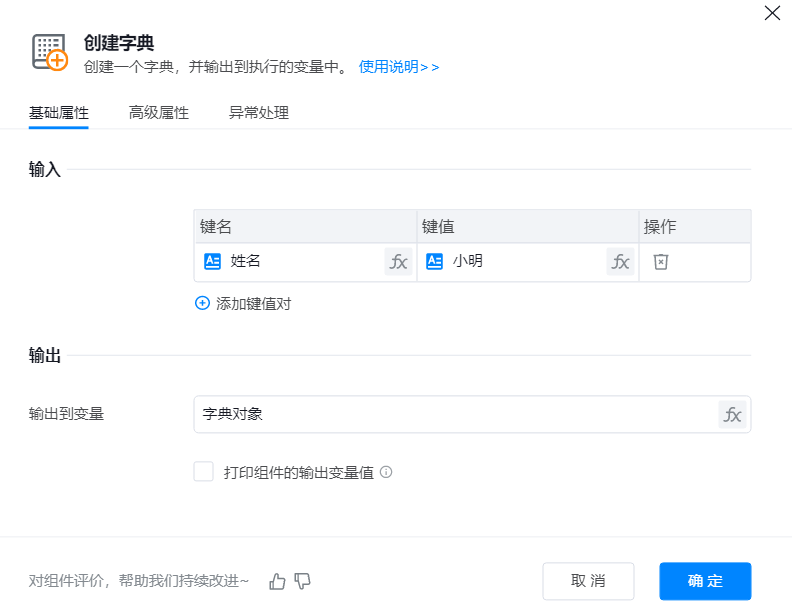Viewport: 792px width, 609px height.
Task: Open the 高级属性 tab
Action: [x=159, y=113]
